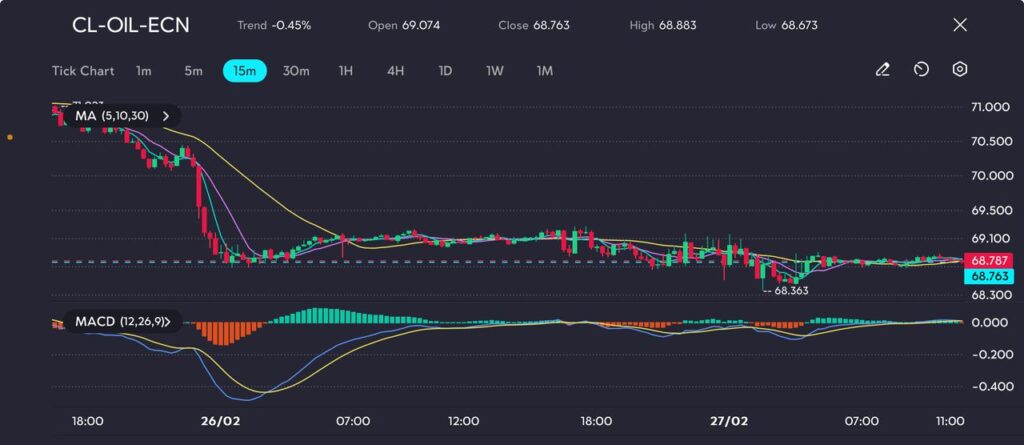
Task: Select the drawing pencil tool
Action: point(882,70)
